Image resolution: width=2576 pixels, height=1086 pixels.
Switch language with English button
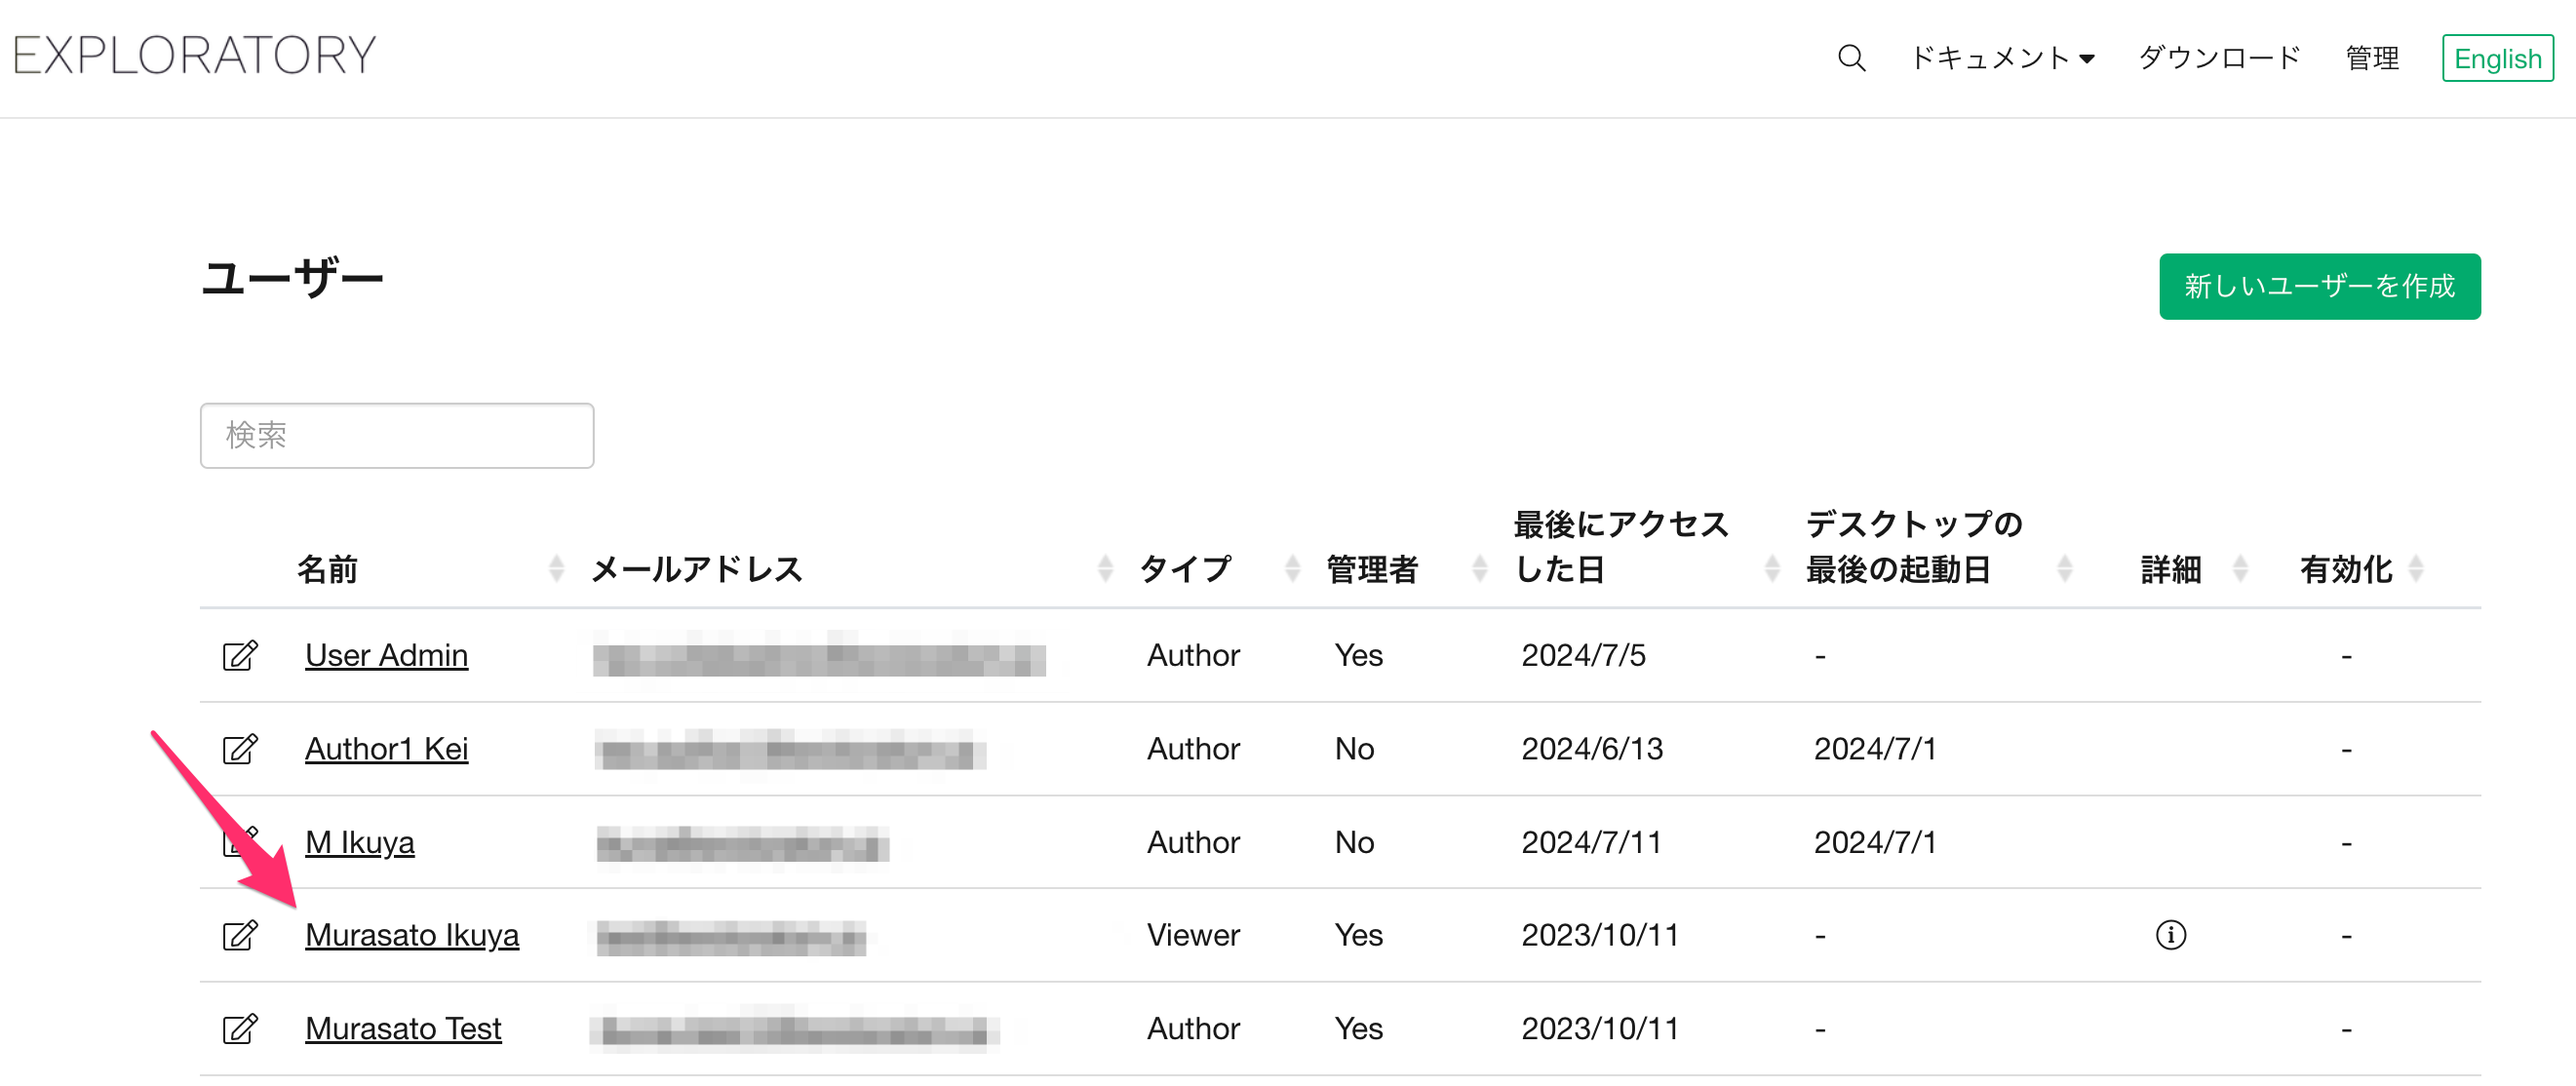[2497, 58]
